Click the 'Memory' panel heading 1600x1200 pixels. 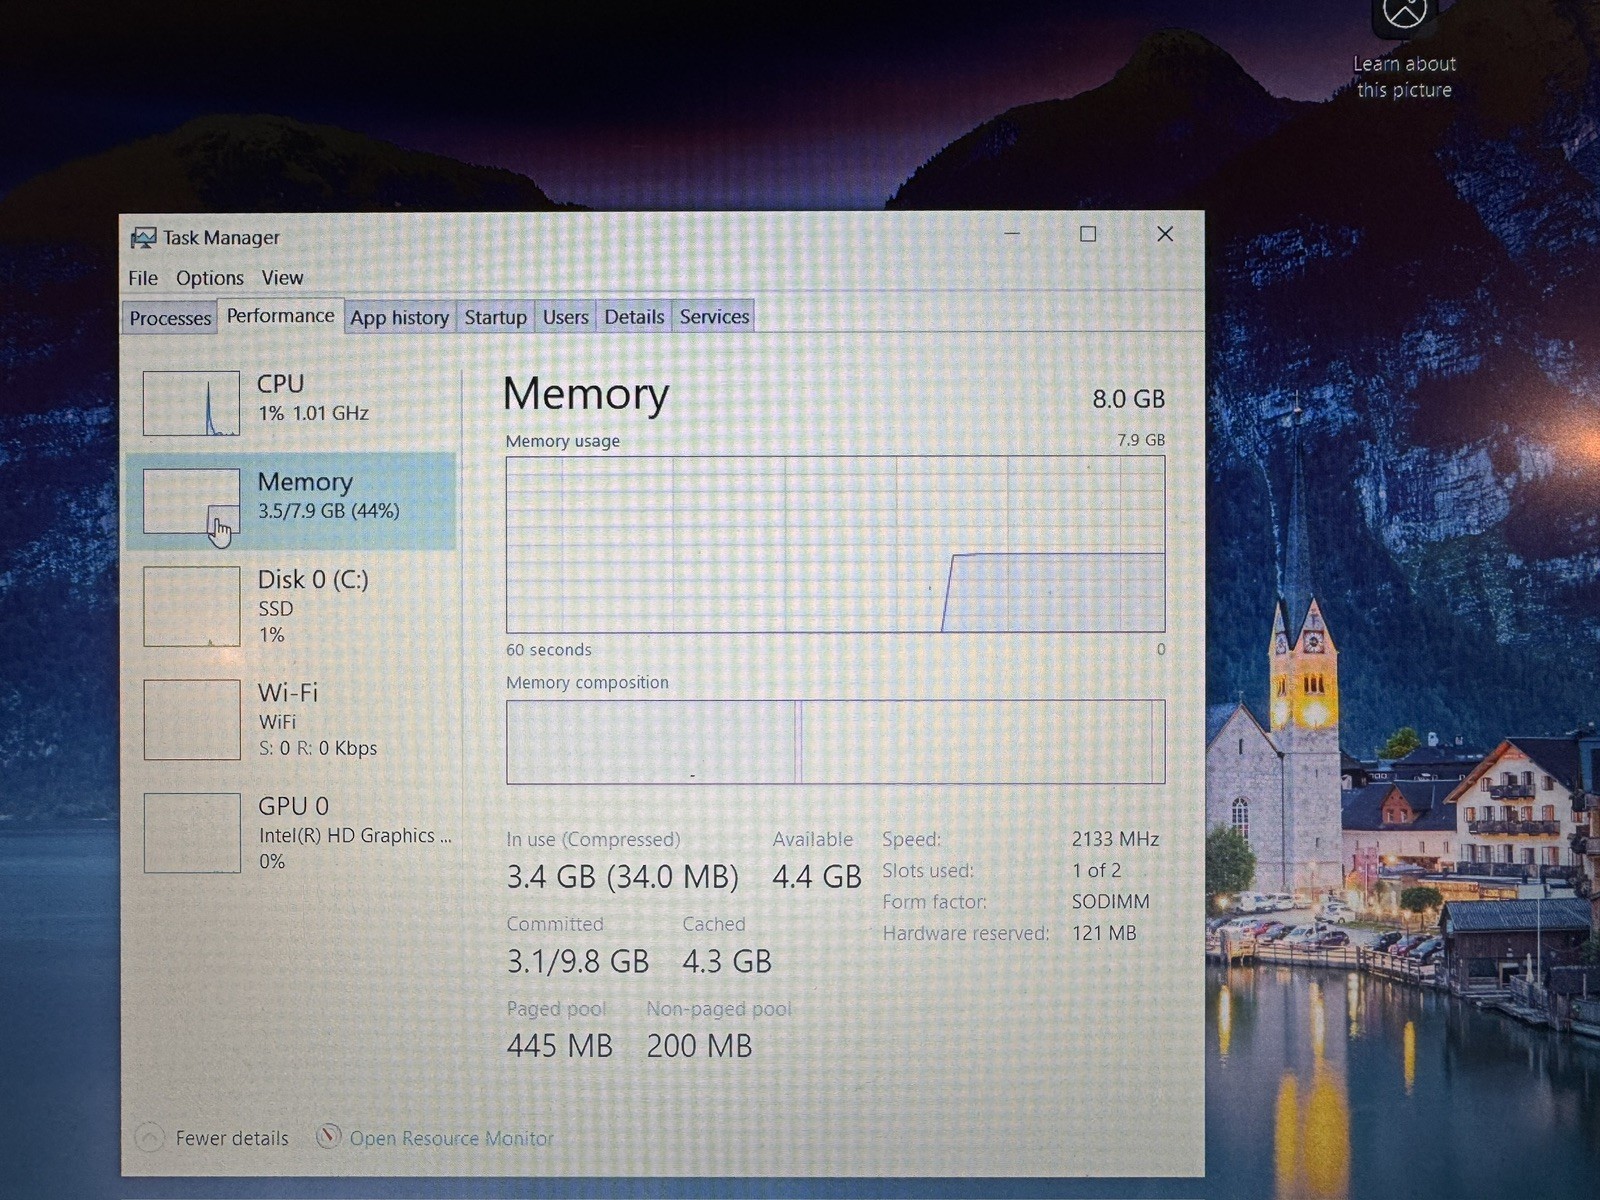[586, 394]
